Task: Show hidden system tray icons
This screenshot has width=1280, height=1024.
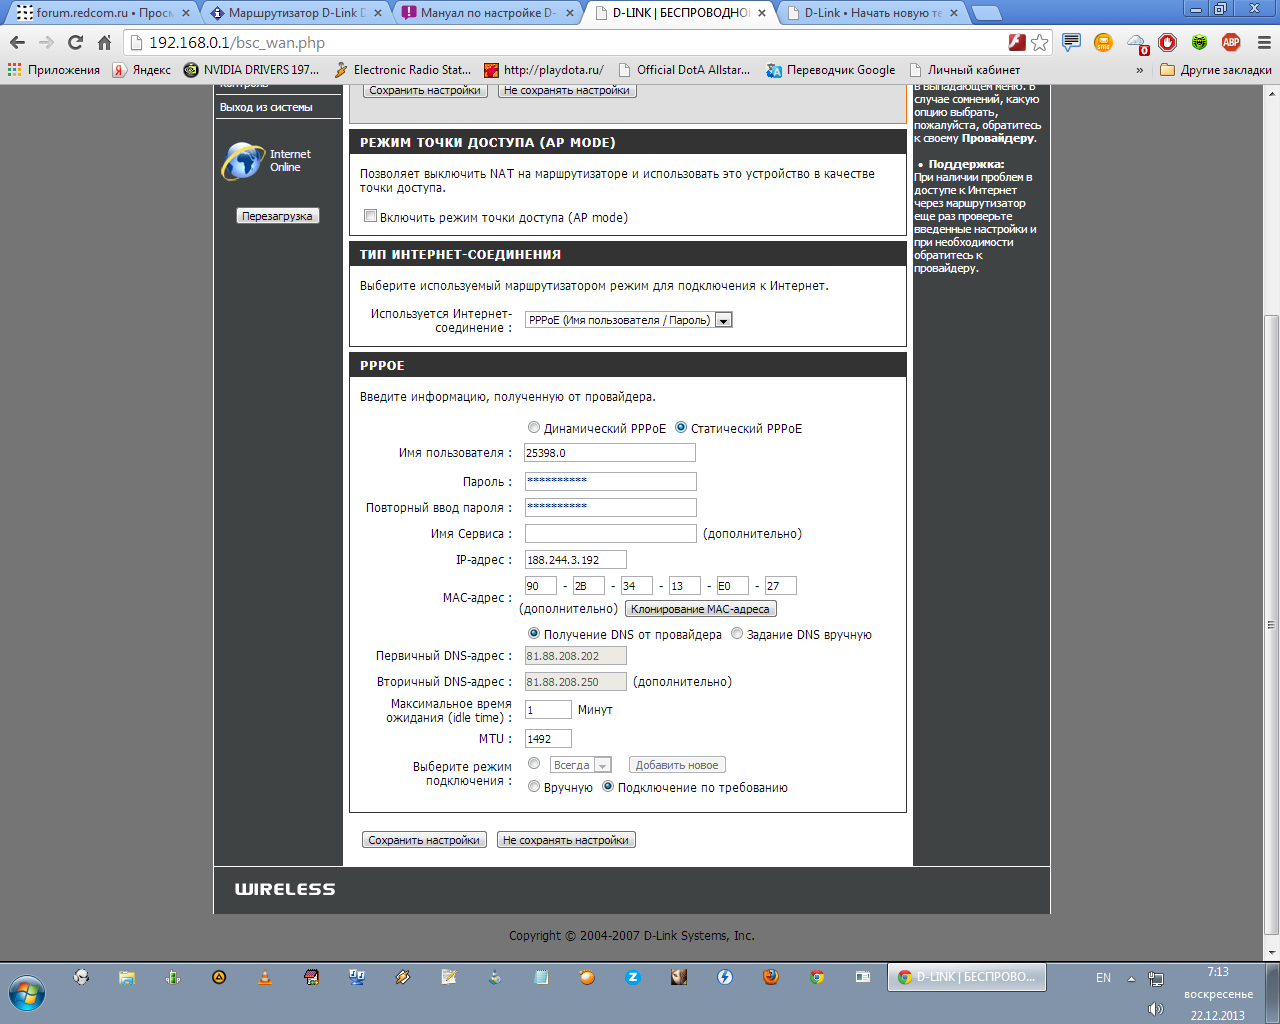Action: (1131, 979)
